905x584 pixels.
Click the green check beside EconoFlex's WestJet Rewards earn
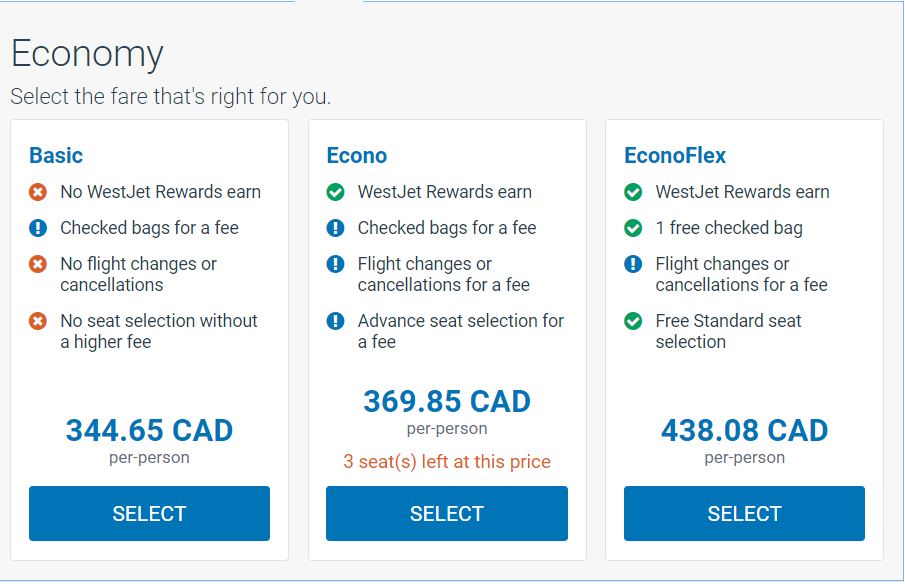tap(633, 192)
